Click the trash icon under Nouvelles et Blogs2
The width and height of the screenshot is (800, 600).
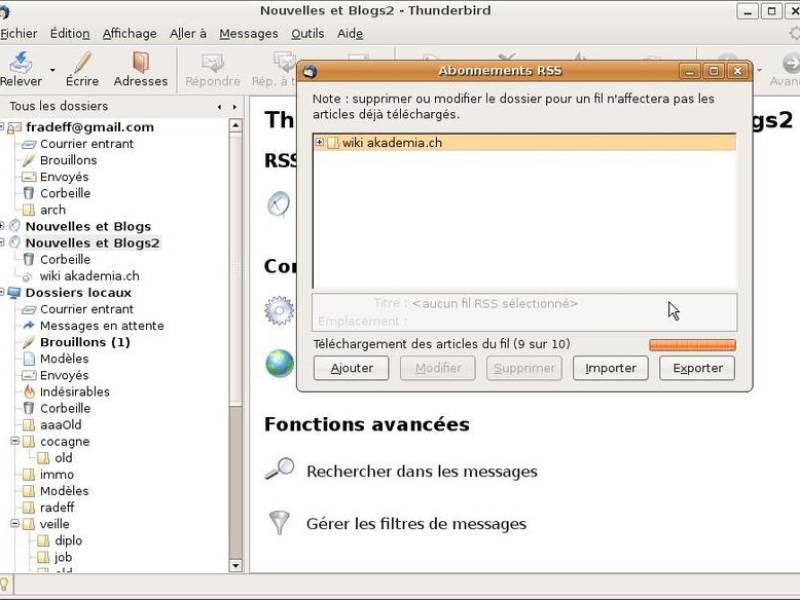coord(29,260)
